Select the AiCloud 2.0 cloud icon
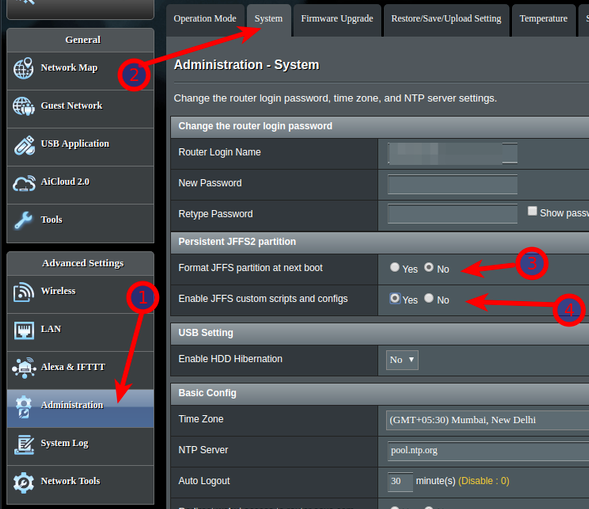 [x=24, y=183]
